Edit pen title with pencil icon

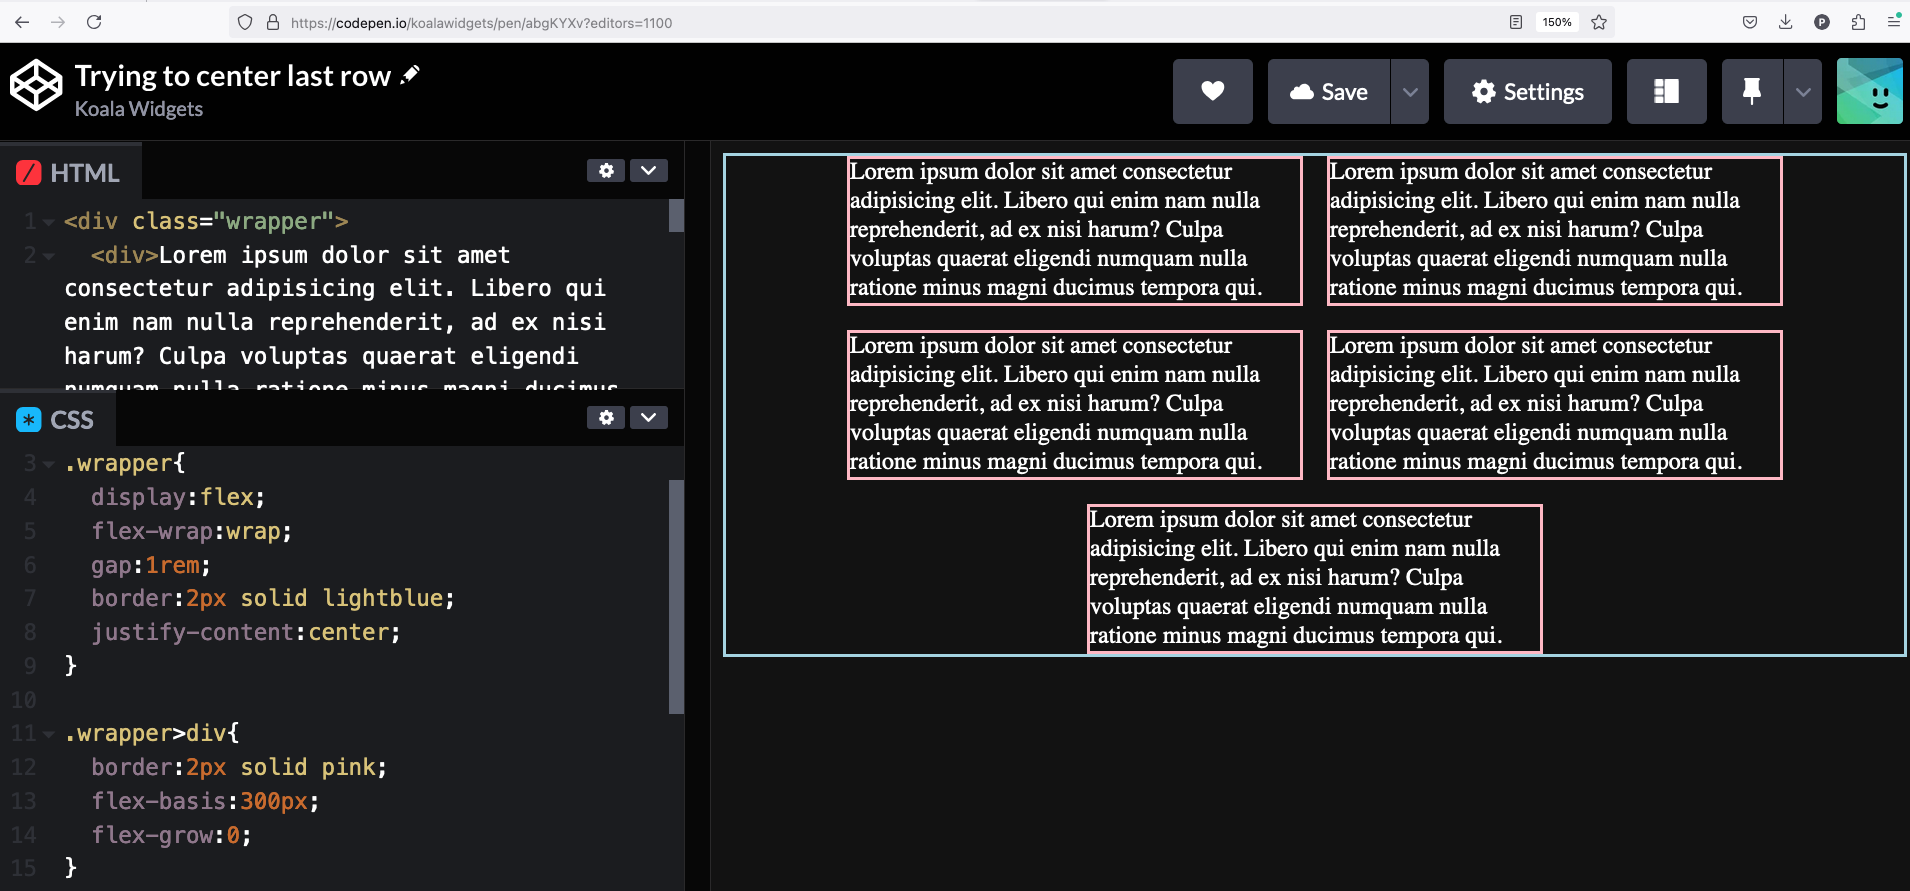(410, 75)
